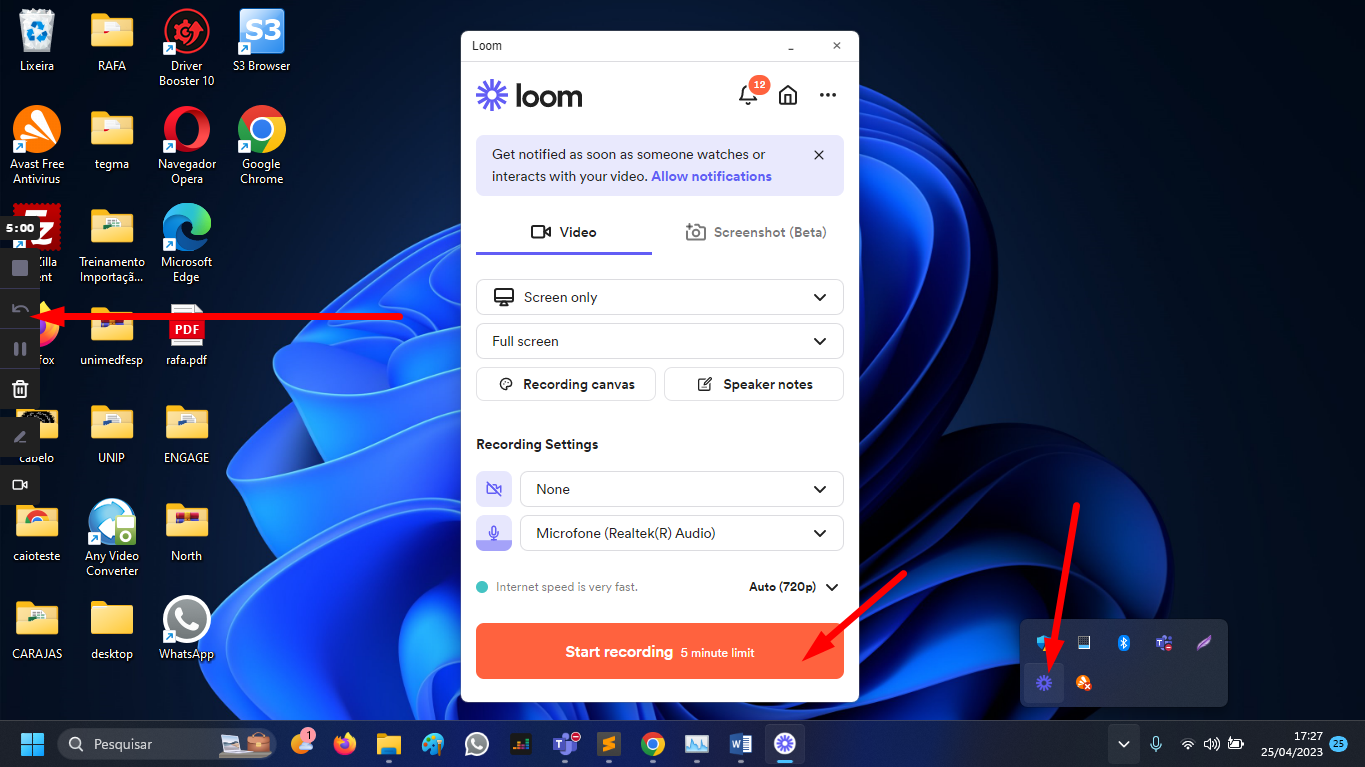Image resolution: width=1365 pixels, height=767 pixels.
Task: Click the purple feather icon in tray overflow
Action: coord(1204,643)
